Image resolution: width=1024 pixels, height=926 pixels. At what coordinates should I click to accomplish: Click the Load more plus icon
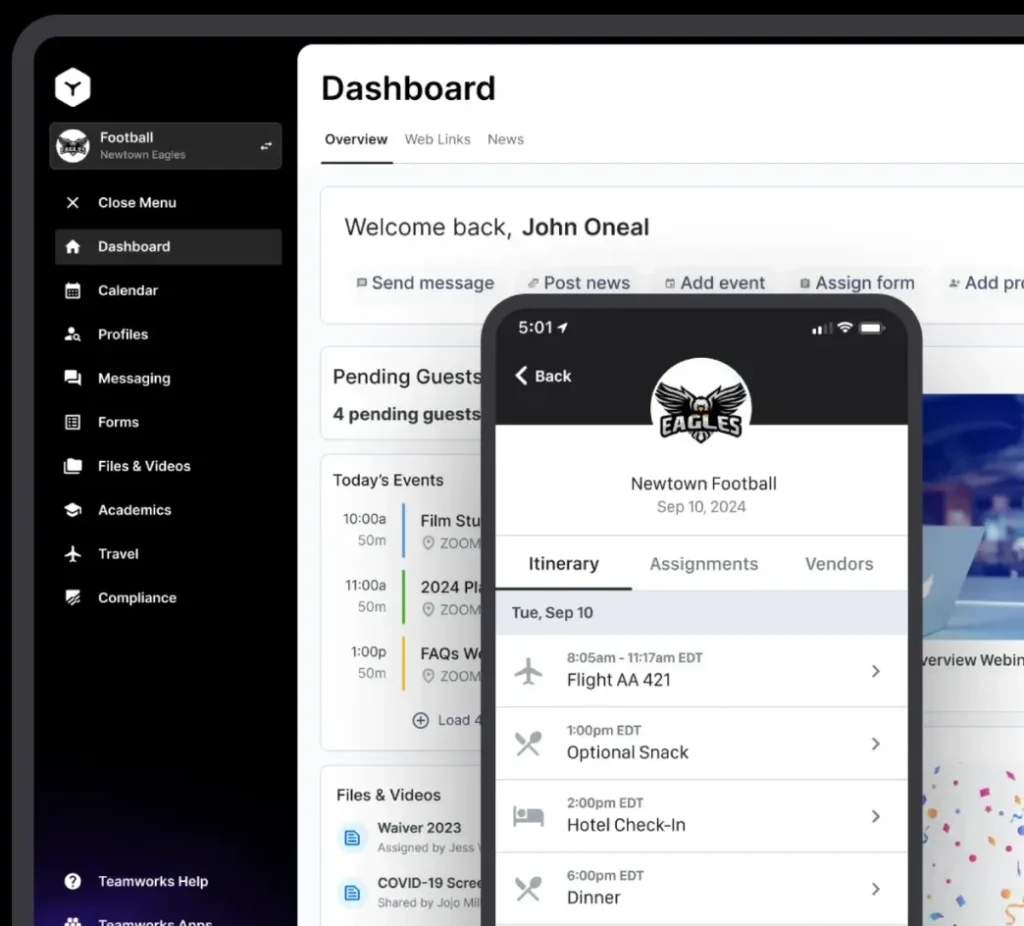[421, 720]
